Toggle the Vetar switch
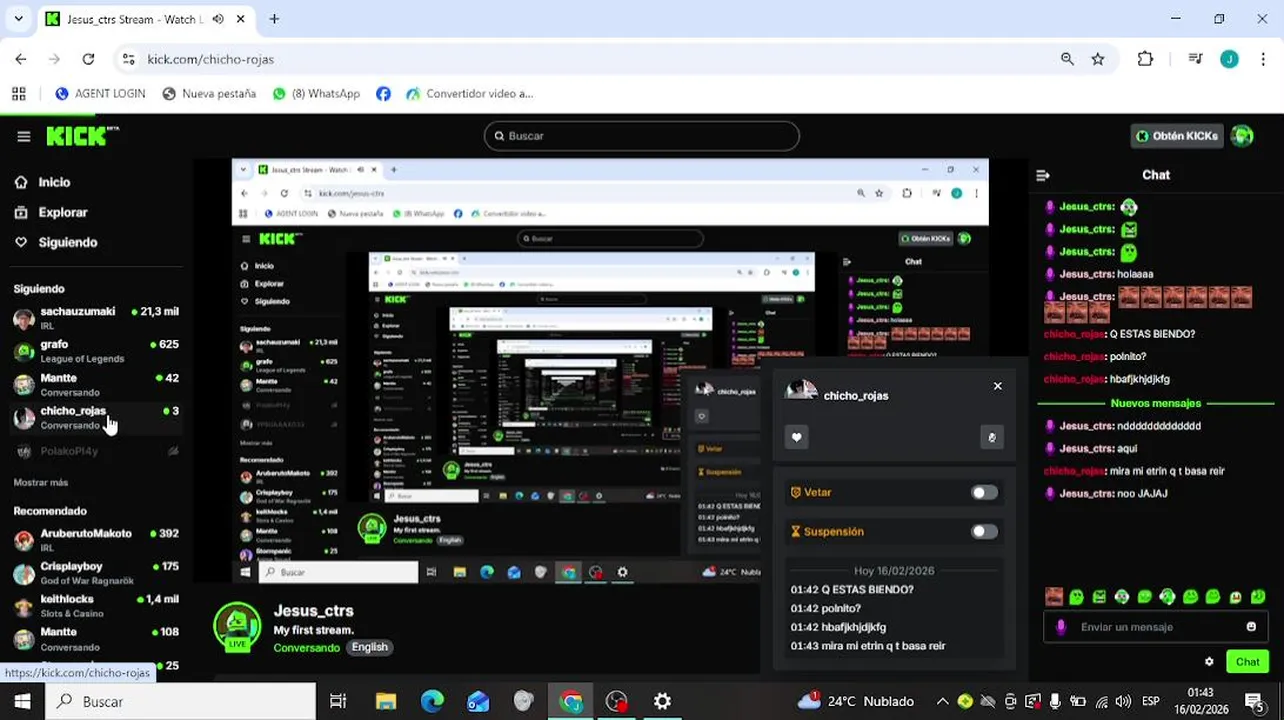Image resolution: width=1284 pixels, height=720 pixels. point(984,492)
